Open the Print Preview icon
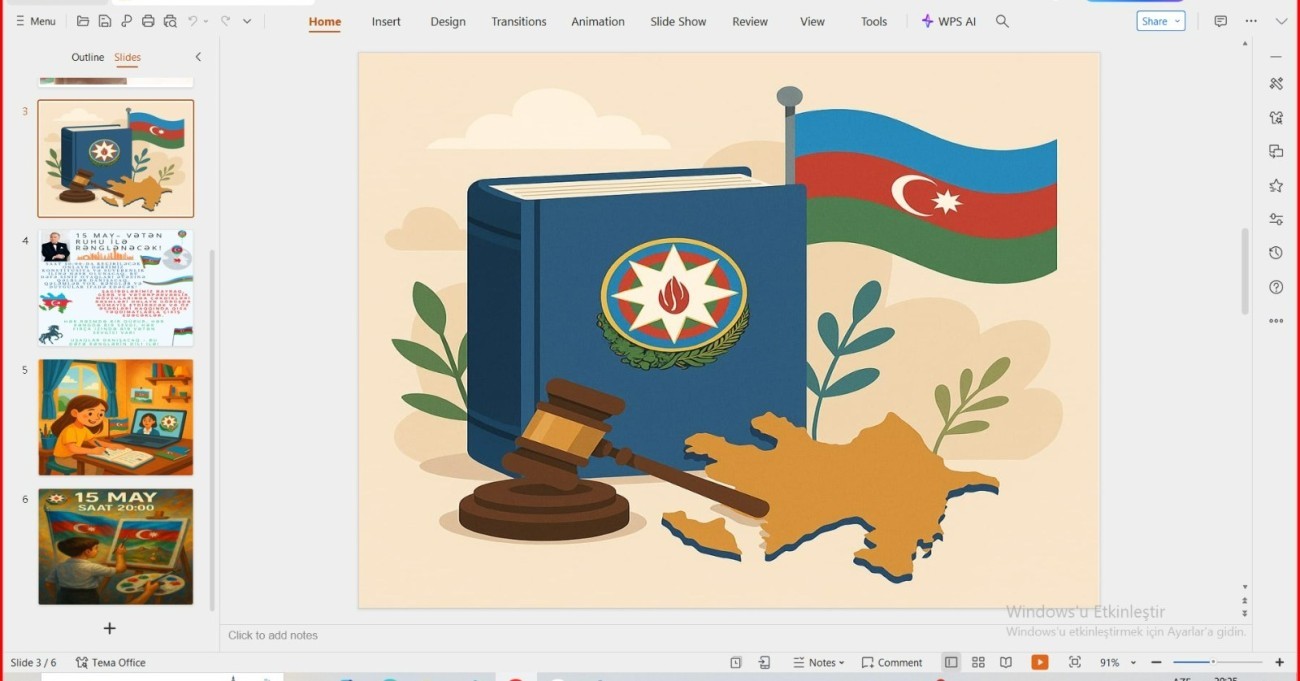The height and width of the screenshot is (681, 1300). click(170, 21)
